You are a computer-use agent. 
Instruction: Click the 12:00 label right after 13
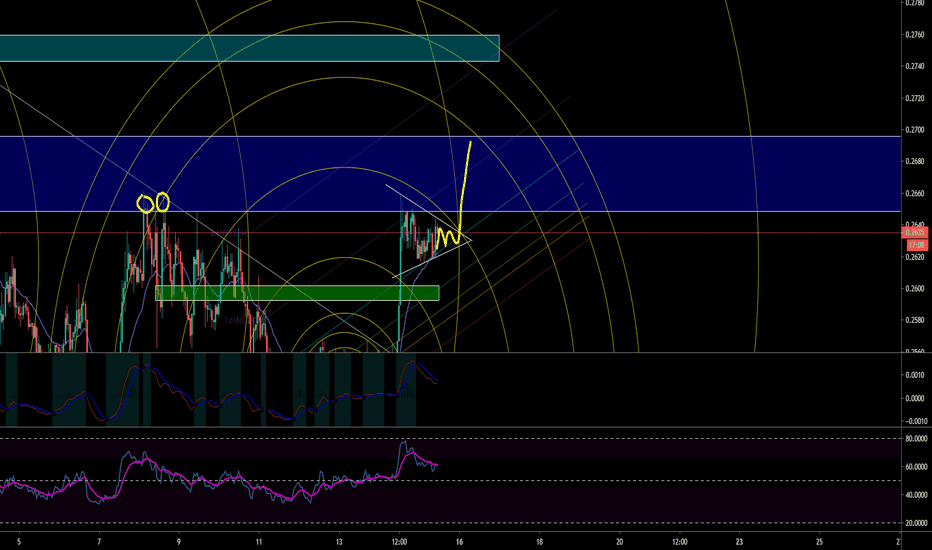point(399,542)
